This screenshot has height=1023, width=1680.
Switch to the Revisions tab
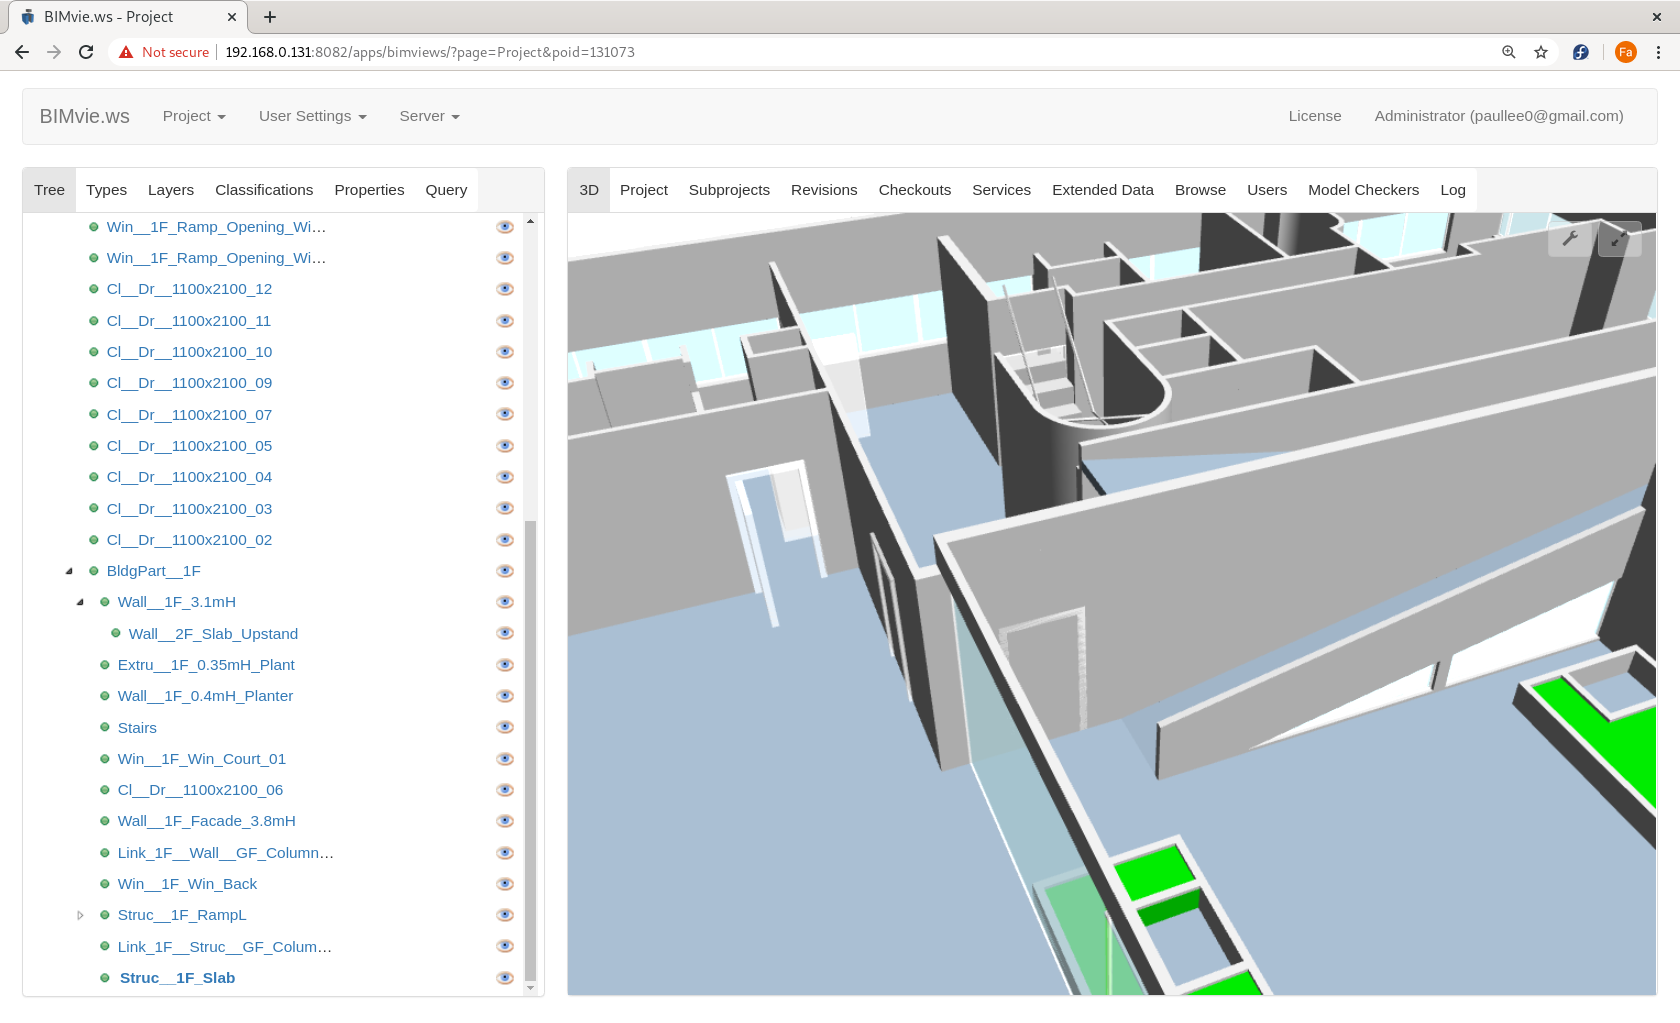pos(824,190)
